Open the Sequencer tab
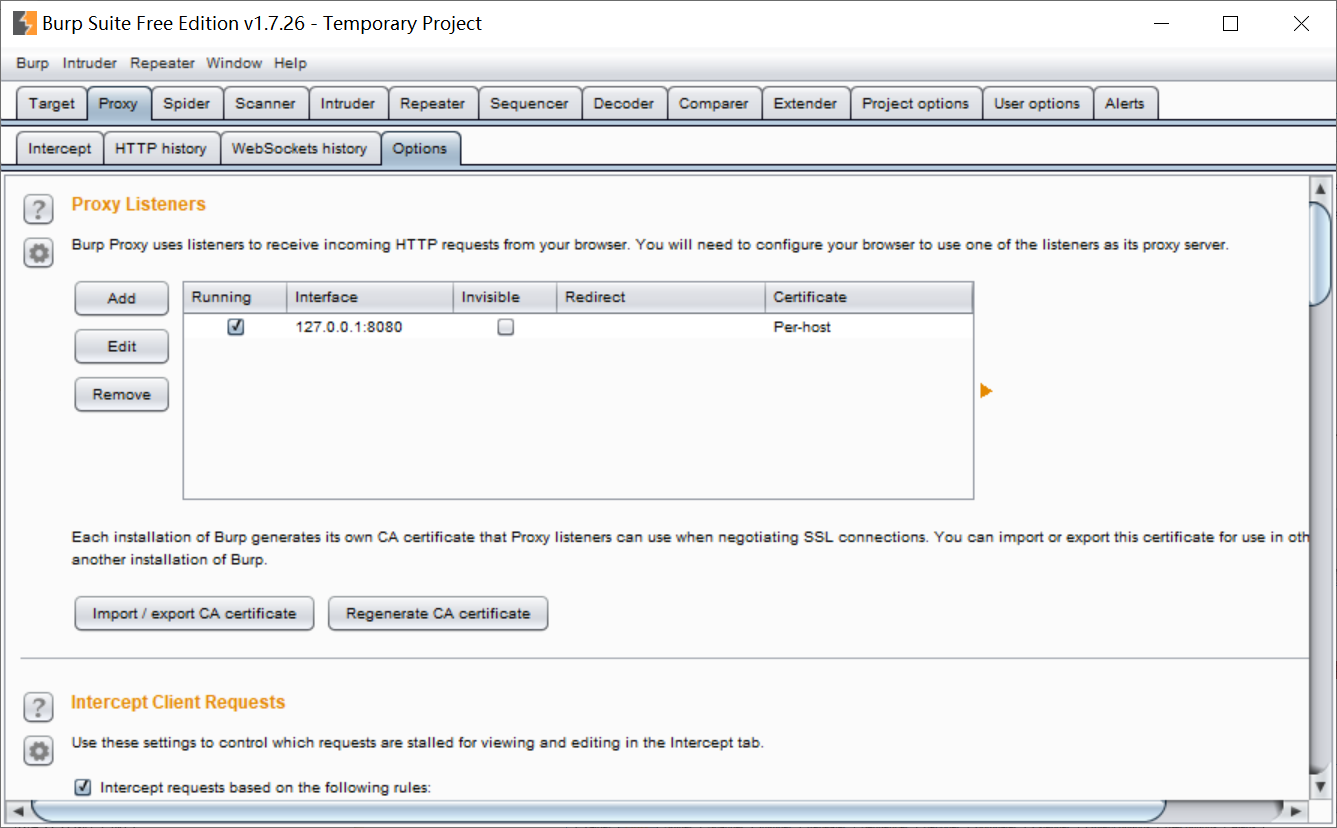This screenshot has height=828, width=1337. pos(529,103)
